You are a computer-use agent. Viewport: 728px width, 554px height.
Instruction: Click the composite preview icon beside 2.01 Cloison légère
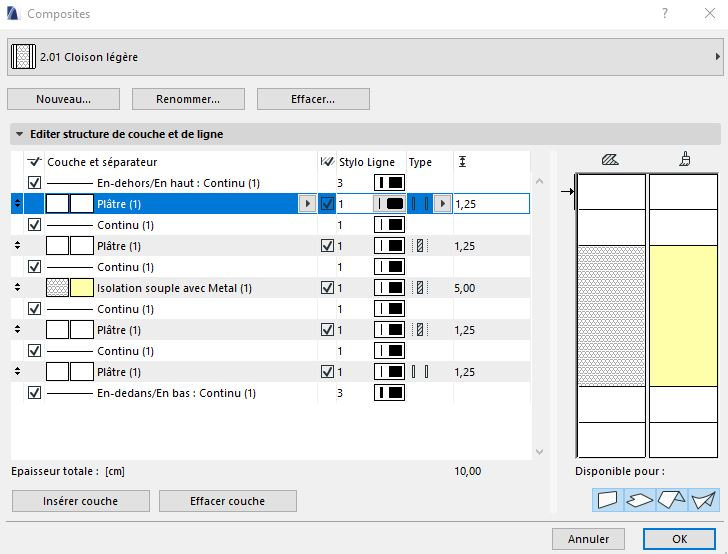coord(23,57)
